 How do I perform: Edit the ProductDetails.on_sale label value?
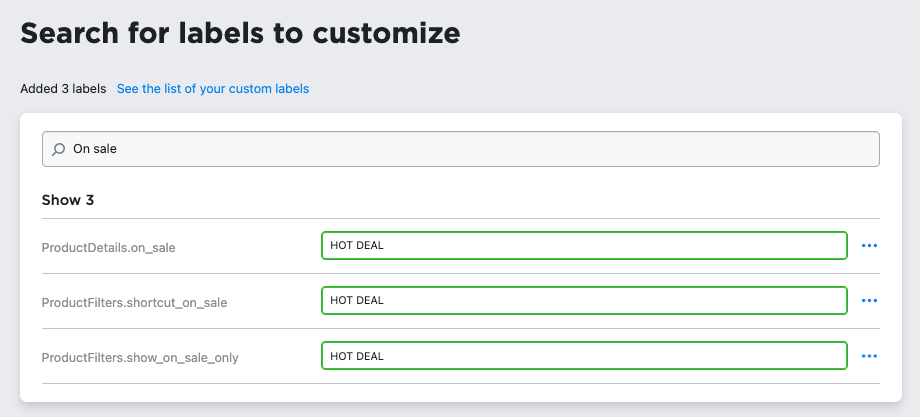tap(584, 246)
